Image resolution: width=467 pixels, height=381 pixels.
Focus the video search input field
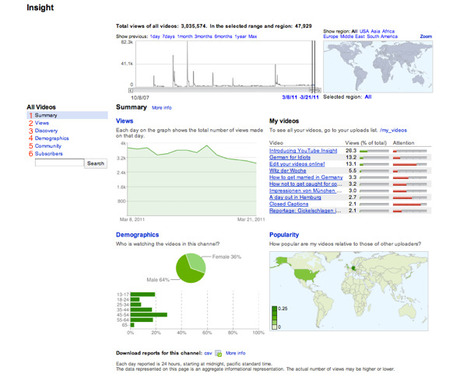pos(59,163)
